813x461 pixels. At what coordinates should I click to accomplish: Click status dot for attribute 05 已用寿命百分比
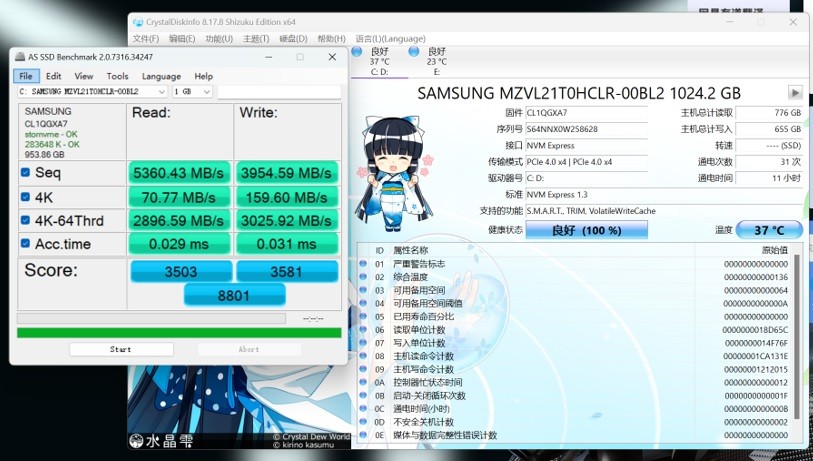363,316
